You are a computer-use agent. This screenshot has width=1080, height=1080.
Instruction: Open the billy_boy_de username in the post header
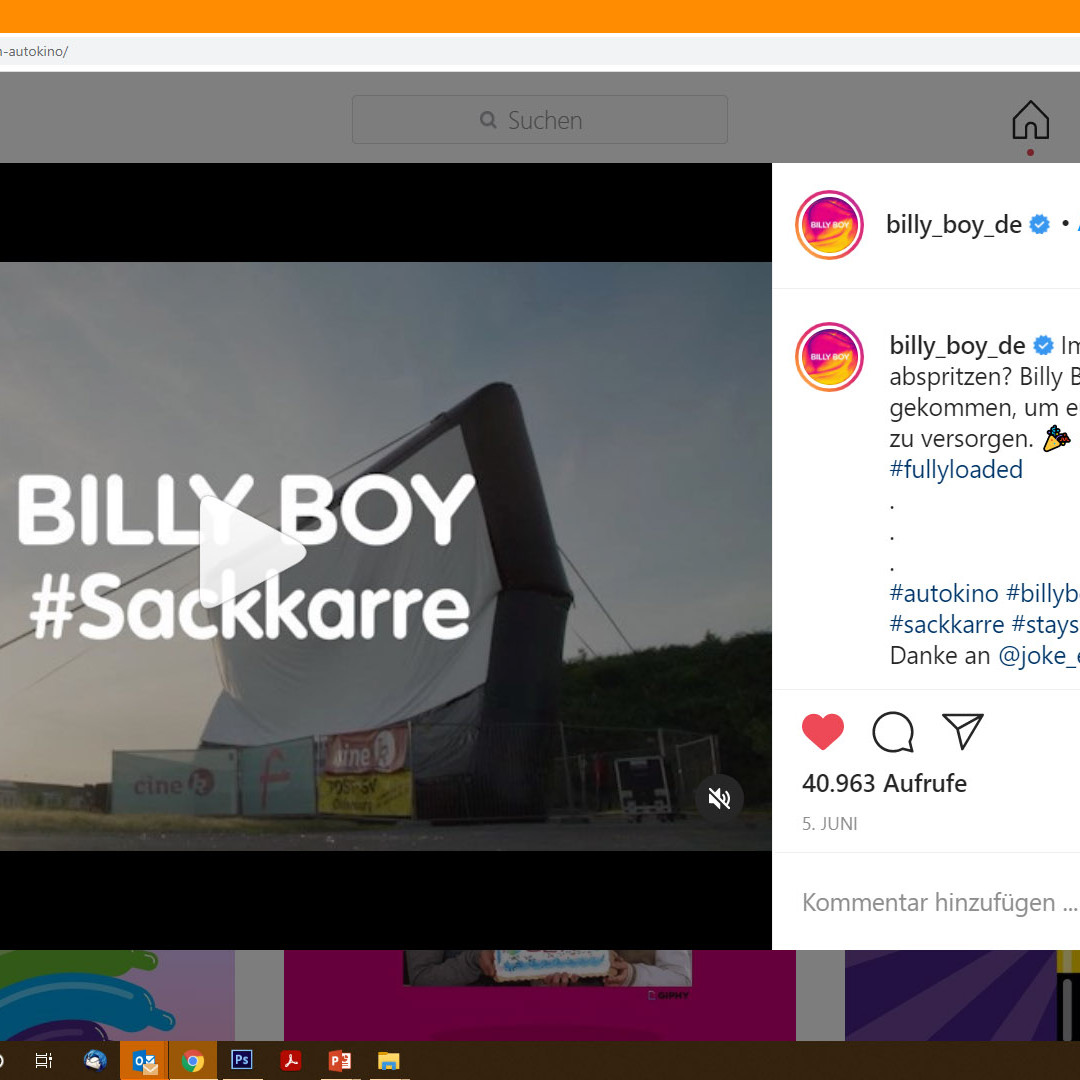pos(953,225)
